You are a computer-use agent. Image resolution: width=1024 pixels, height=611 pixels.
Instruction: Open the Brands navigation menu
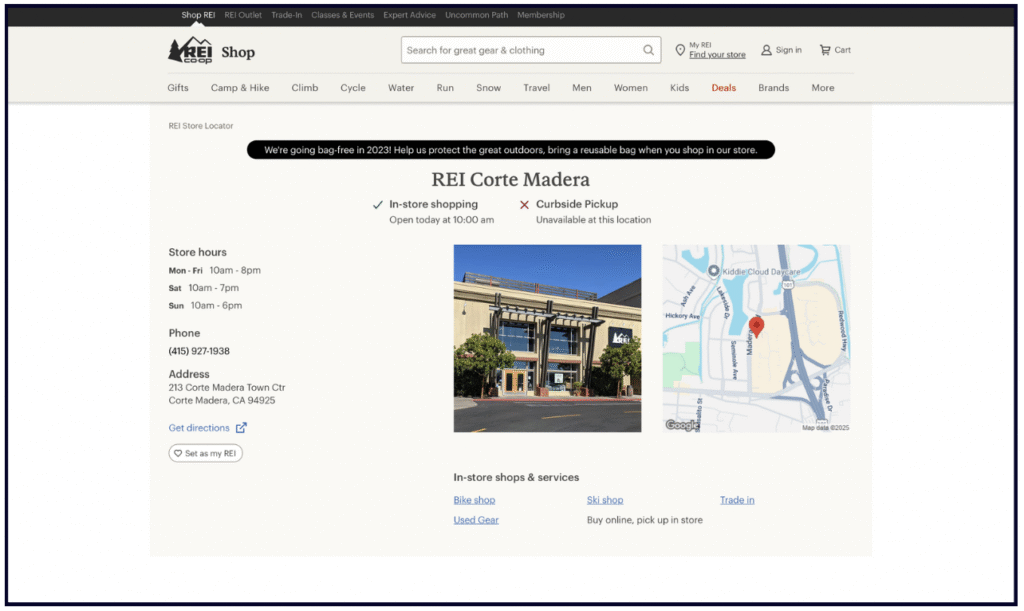773,88
